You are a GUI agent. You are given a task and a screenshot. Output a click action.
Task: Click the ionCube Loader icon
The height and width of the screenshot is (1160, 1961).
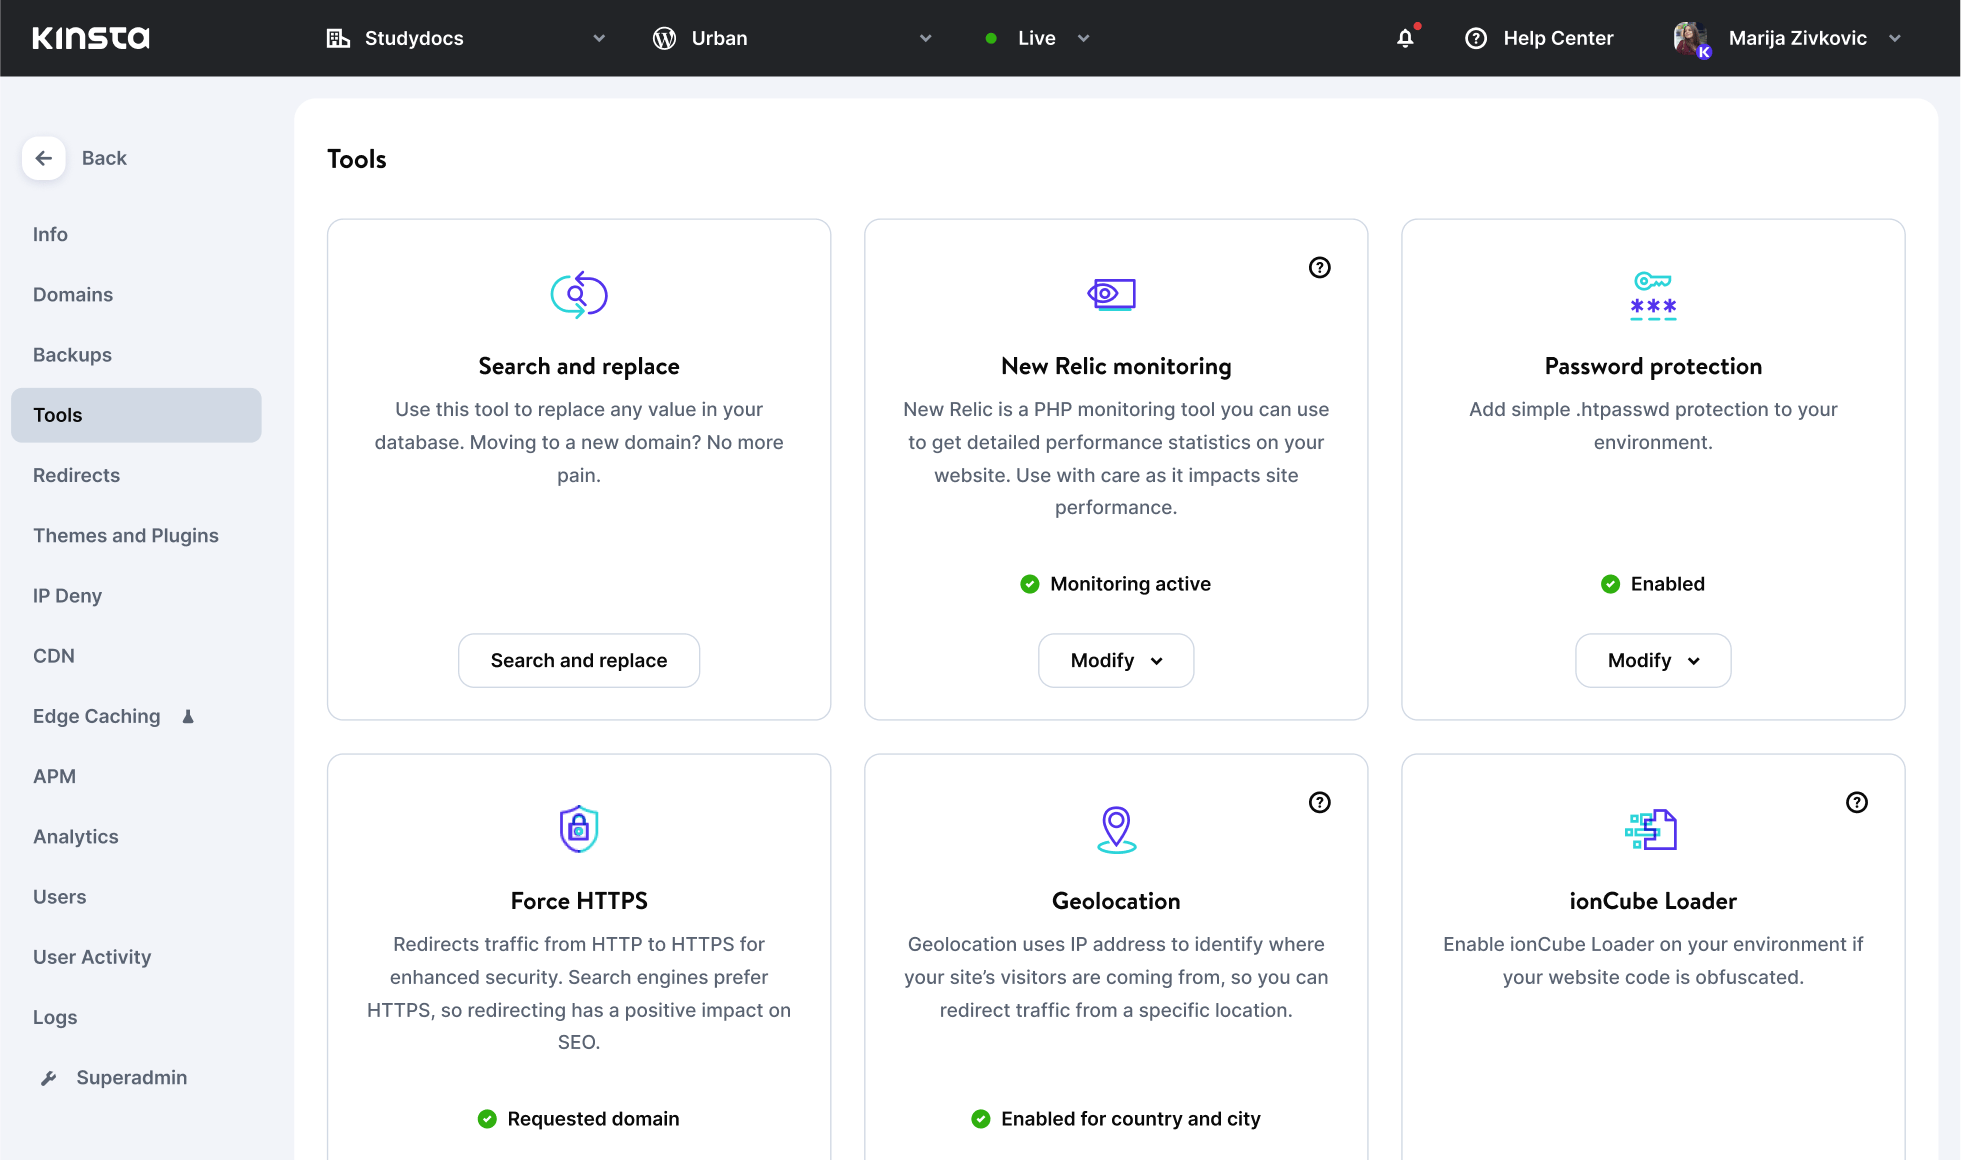(x=1652, y=828)
